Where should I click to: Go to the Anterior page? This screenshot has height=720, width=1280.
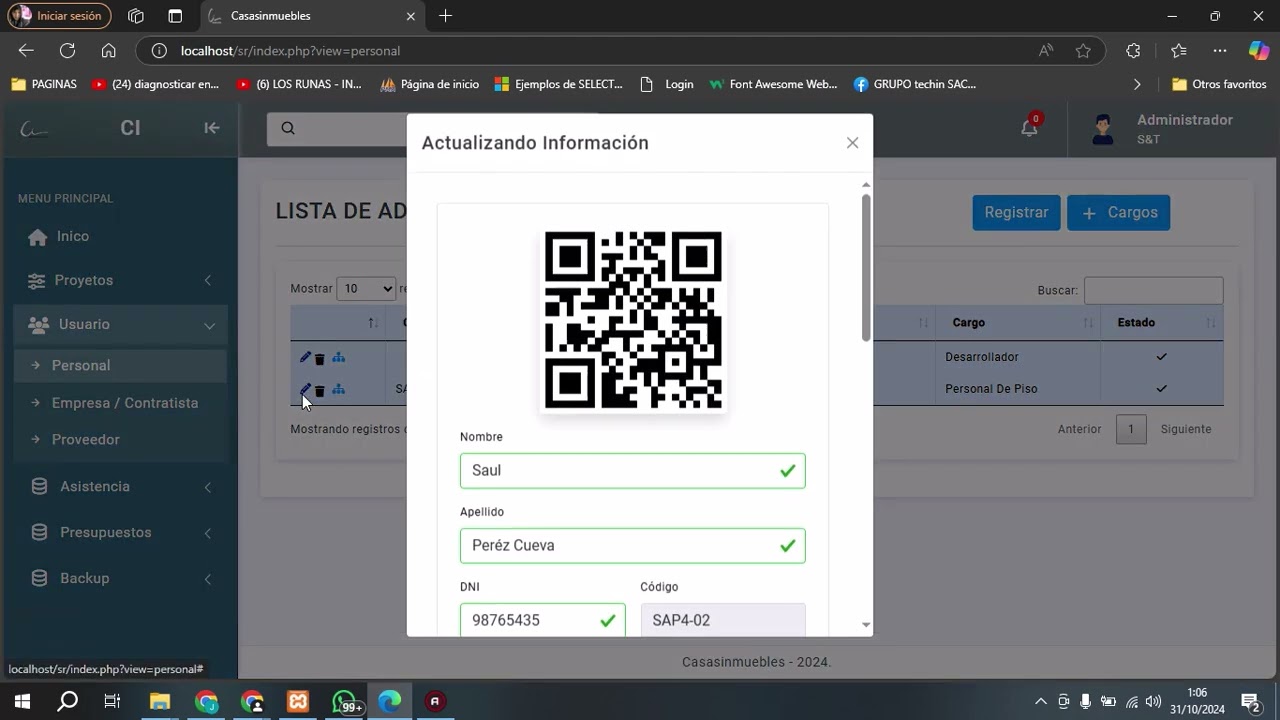tap(1079, 429)
